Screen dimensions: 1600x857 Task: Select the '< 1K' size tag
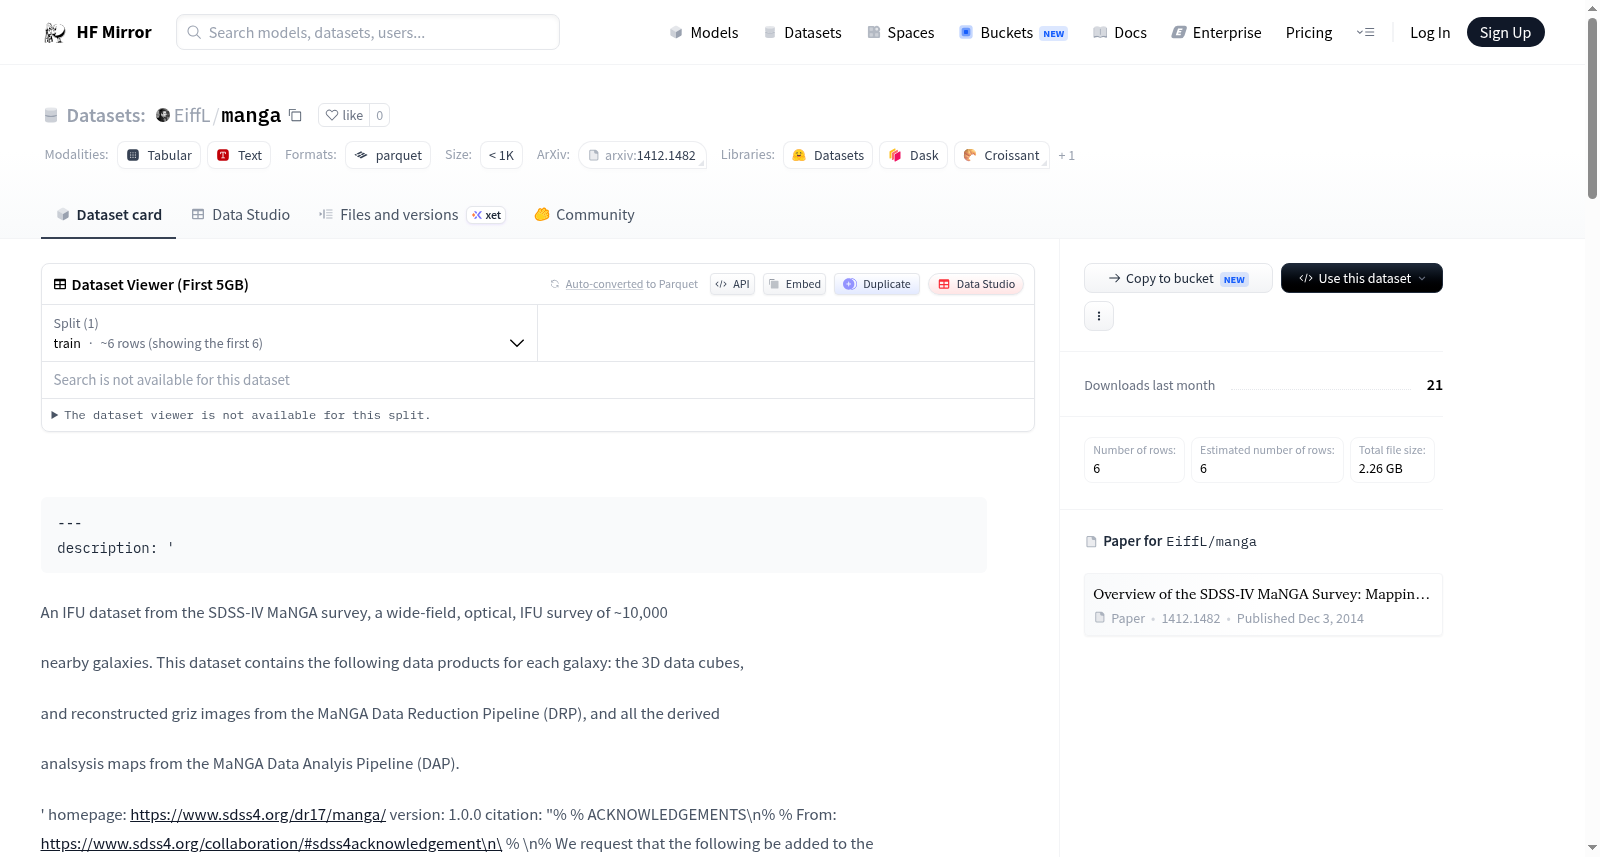pos(501,155)
